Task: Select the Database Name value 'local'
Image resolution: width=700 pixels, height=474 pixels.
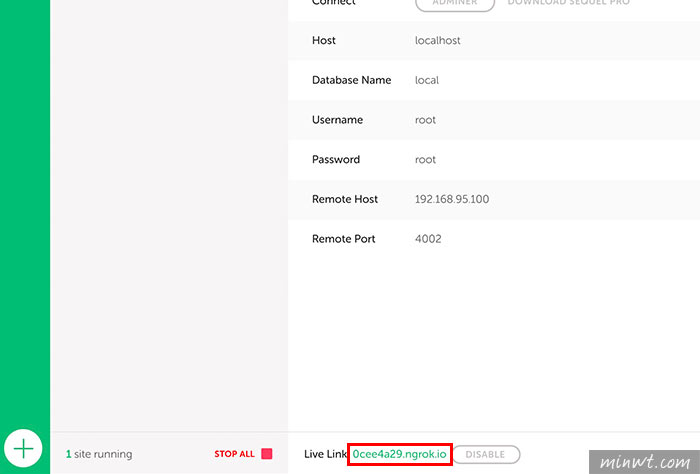Action: click(427, 80)
